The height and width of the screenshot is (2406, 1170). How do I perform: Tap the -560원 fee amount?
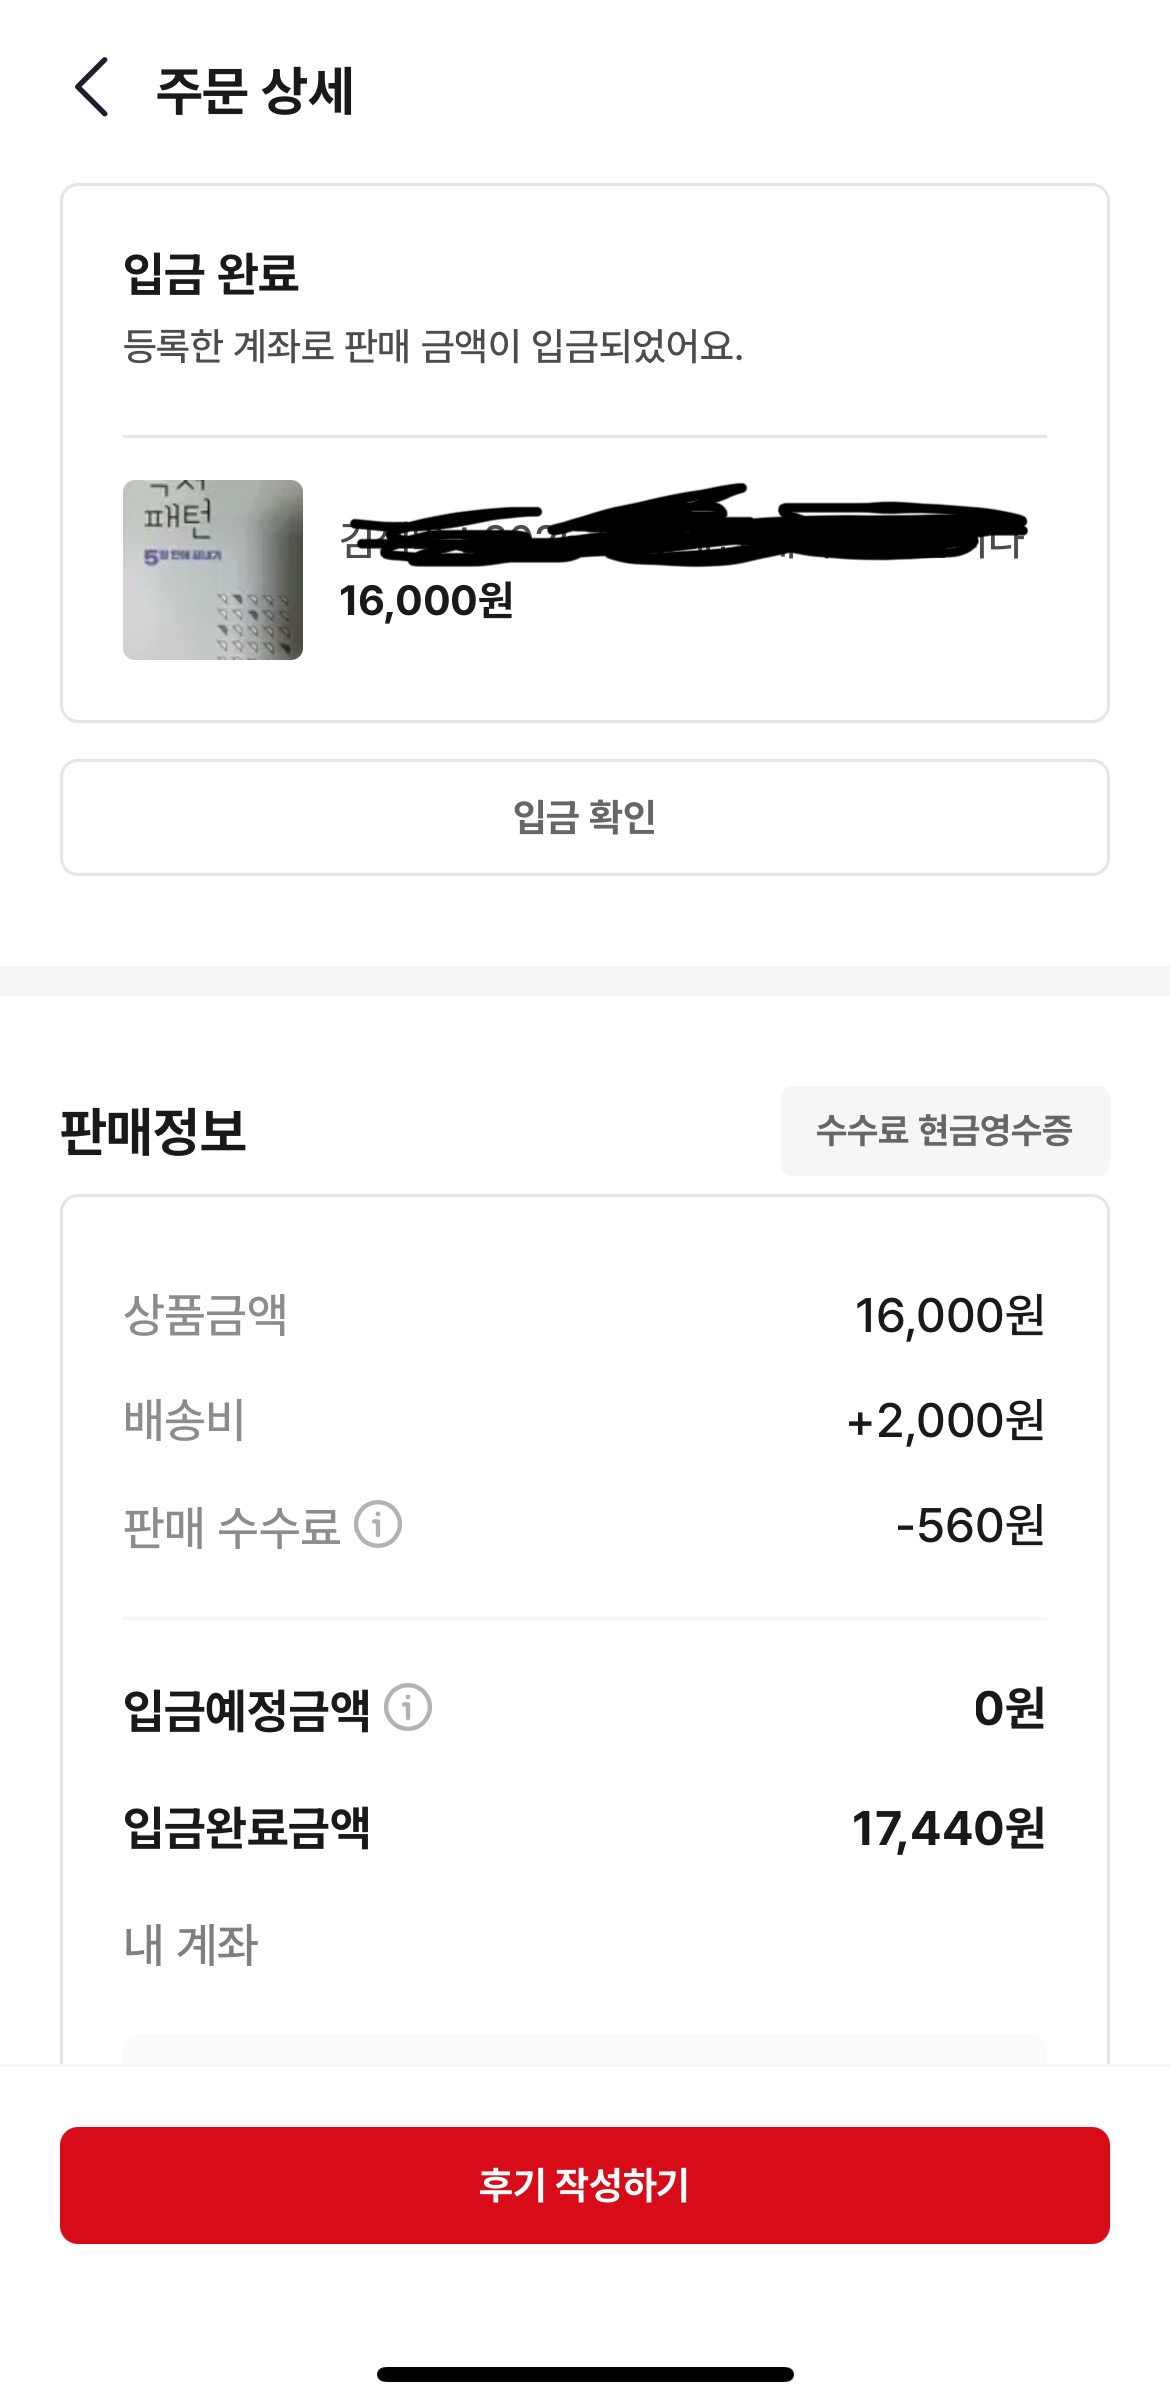click(x=970, y=1525)
